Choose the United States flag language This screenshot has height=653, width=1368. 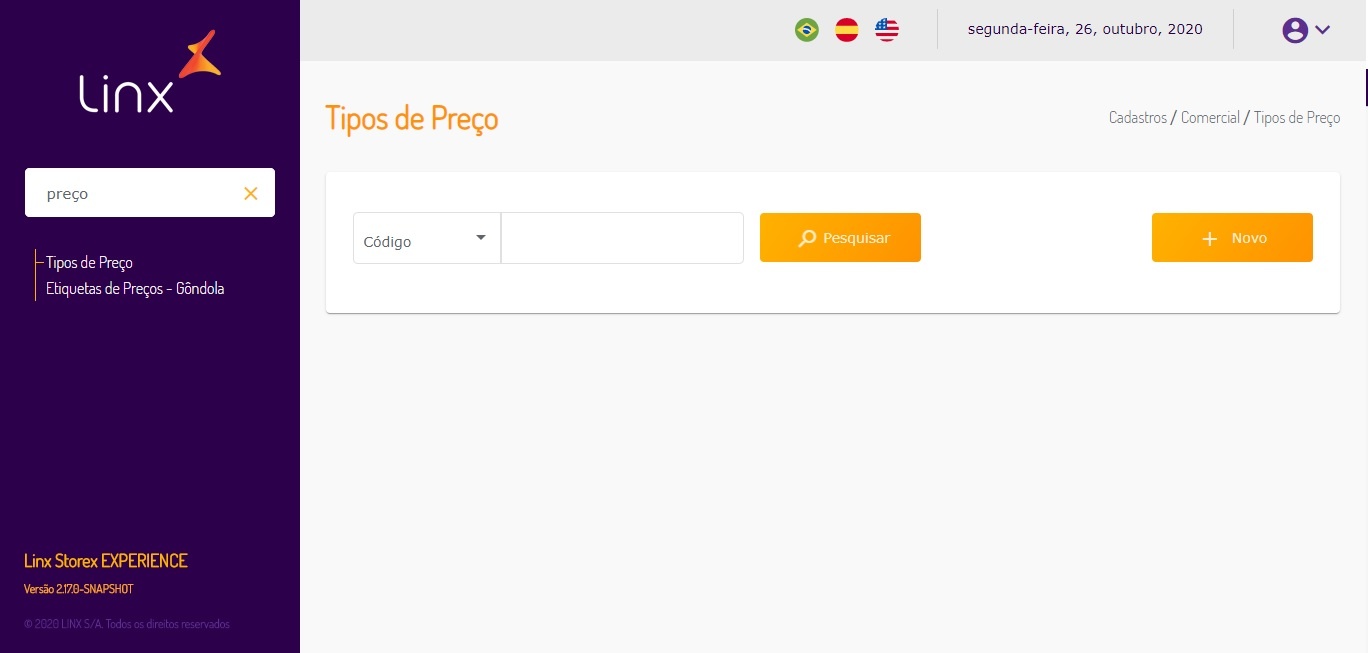pyautogui.click(x=887, y=30)
